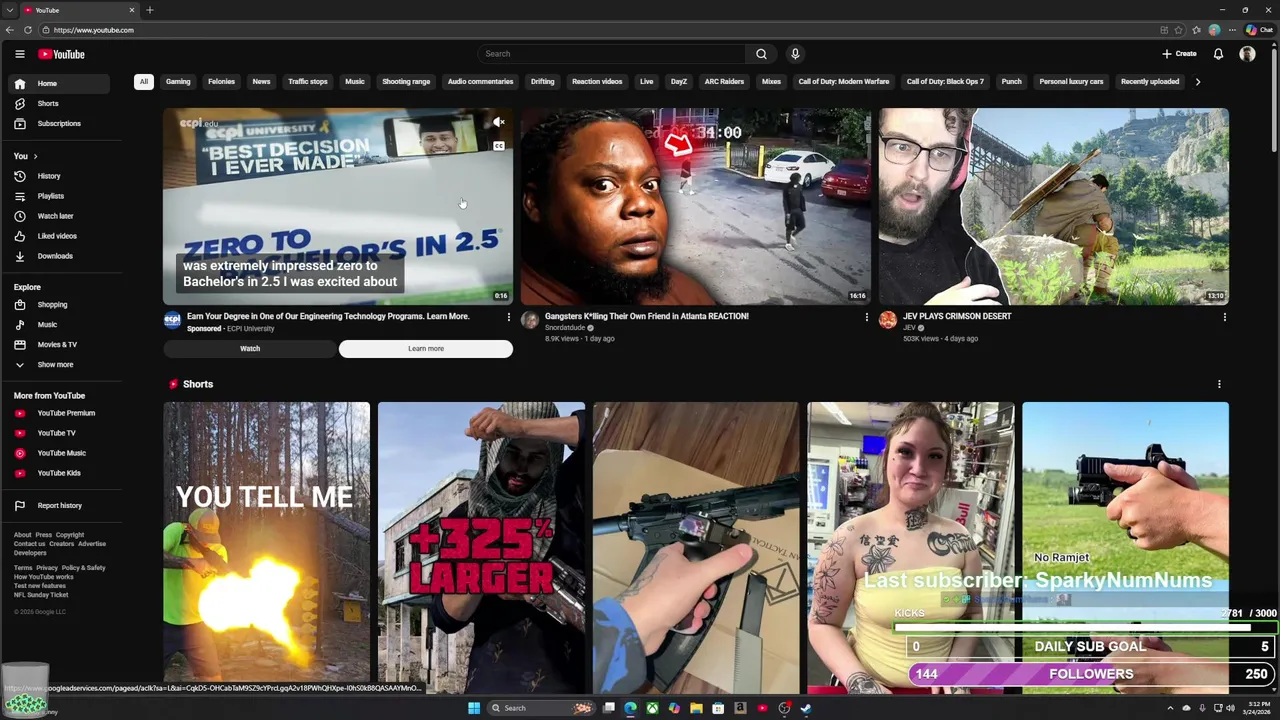Open more options for Gangsters reaction video
Image resolution: width=1280 pixels, height=720 pixels.
(866, 318)
